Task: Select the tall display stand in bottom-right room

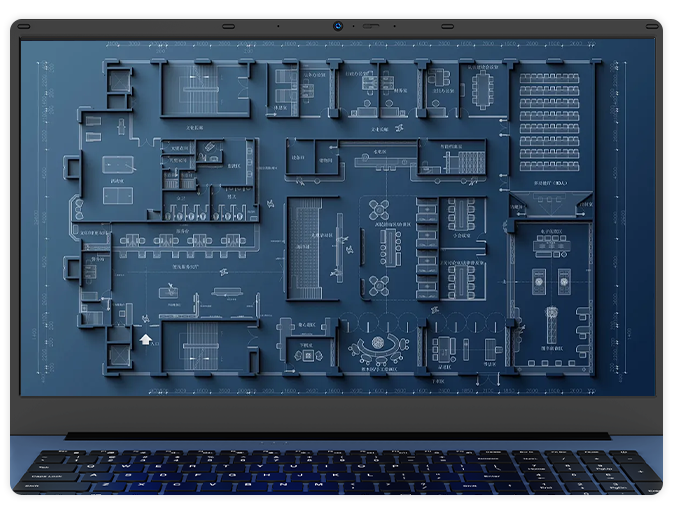Action: tap(551, 327)
